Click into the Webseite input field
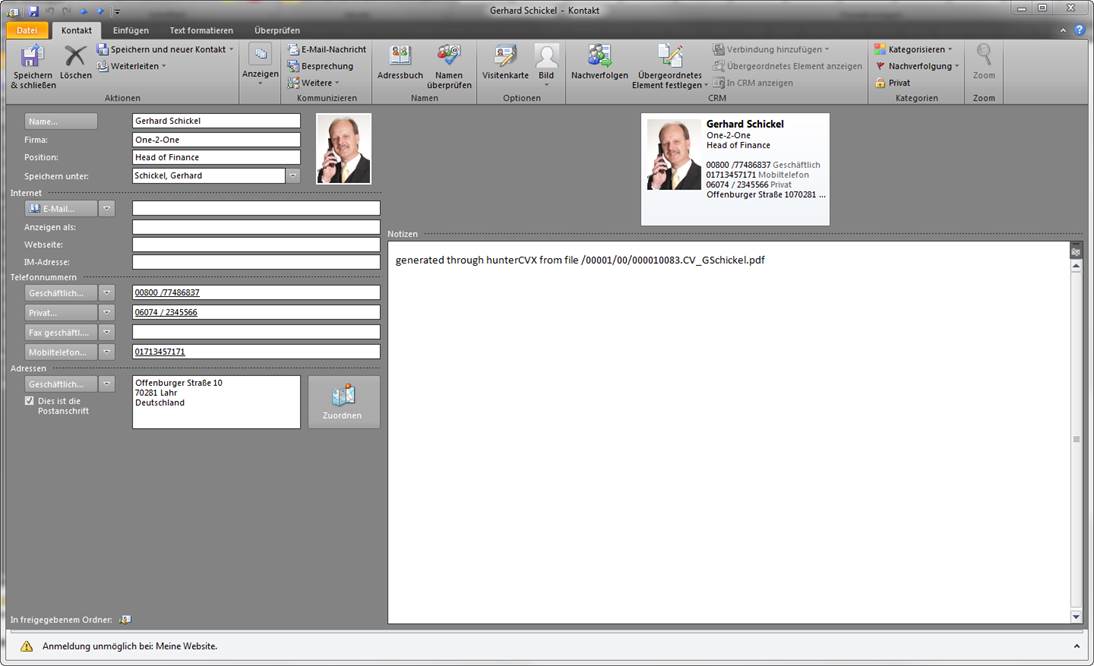Viewport: 1094px width, 666px height. tap(256, 245)
